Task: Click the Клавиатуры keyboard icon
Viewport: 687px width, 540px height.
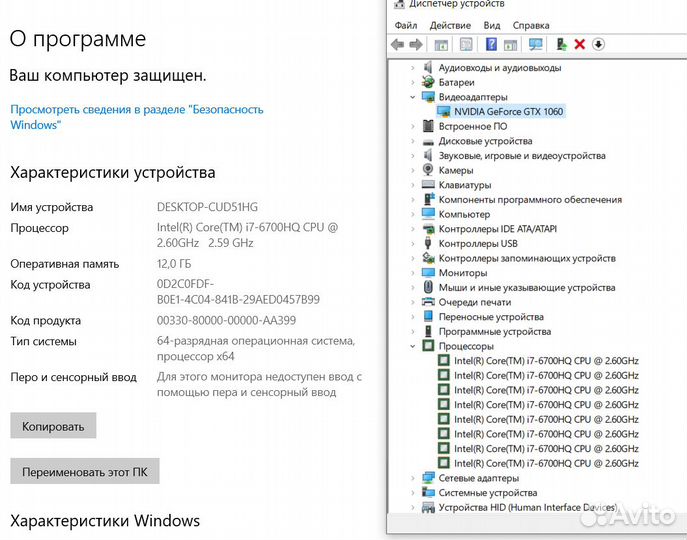Action: pos(428,185)
